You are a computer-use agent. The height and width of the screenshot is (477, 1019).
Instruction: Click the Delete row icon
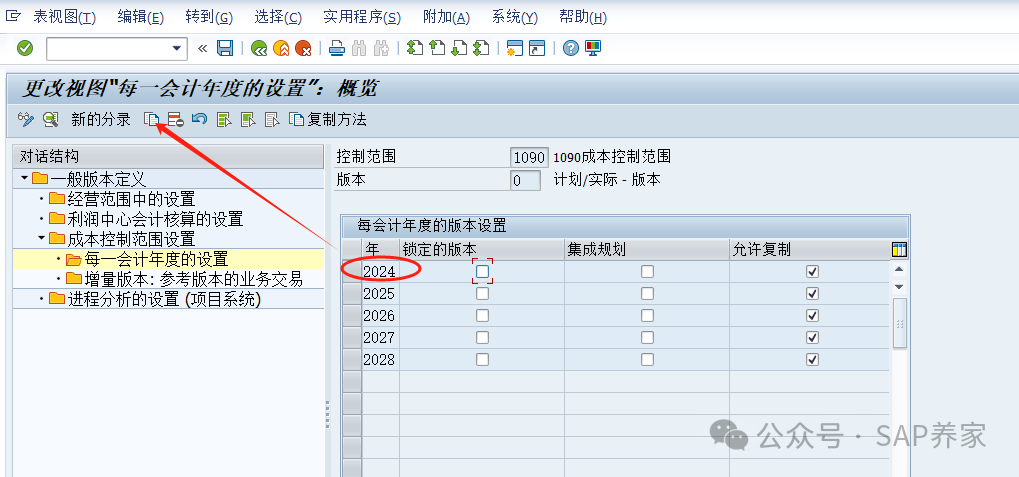tap(175, 119)
